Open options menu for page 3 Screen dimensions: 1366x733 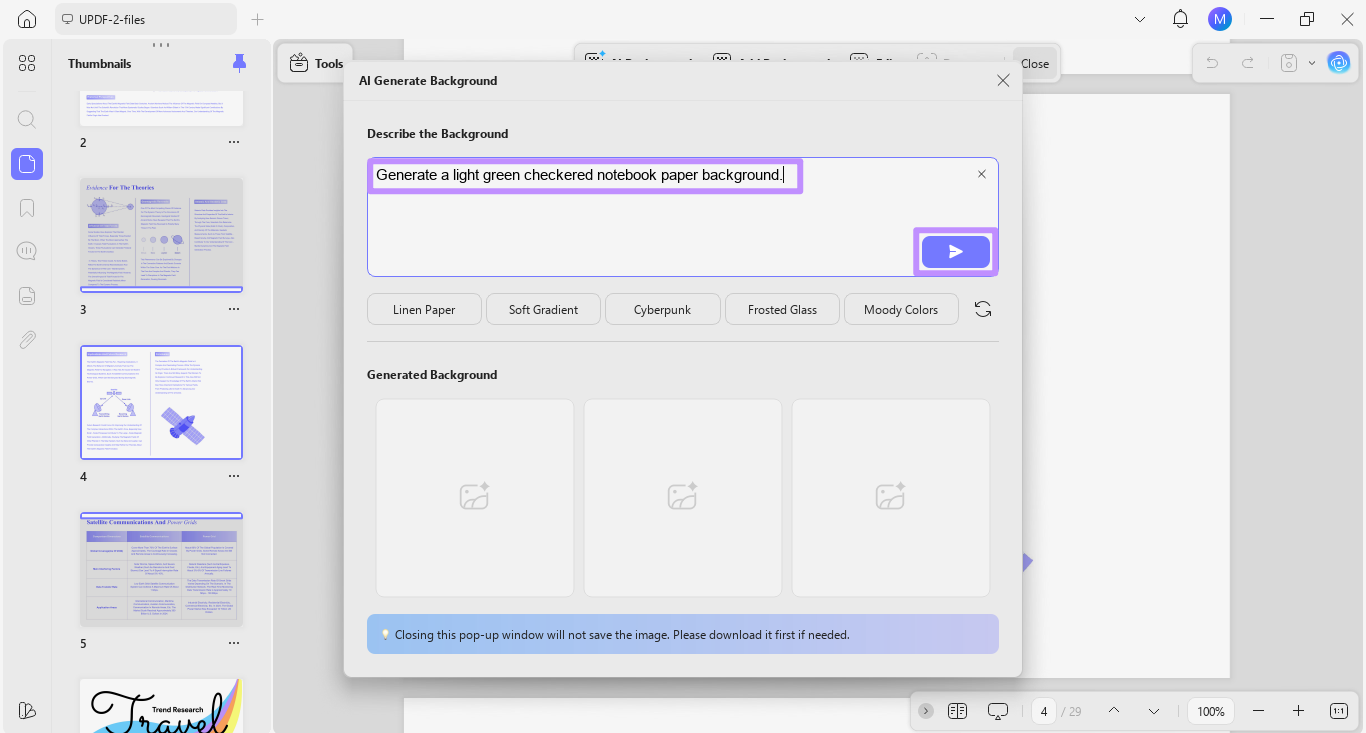click(234, 309)
